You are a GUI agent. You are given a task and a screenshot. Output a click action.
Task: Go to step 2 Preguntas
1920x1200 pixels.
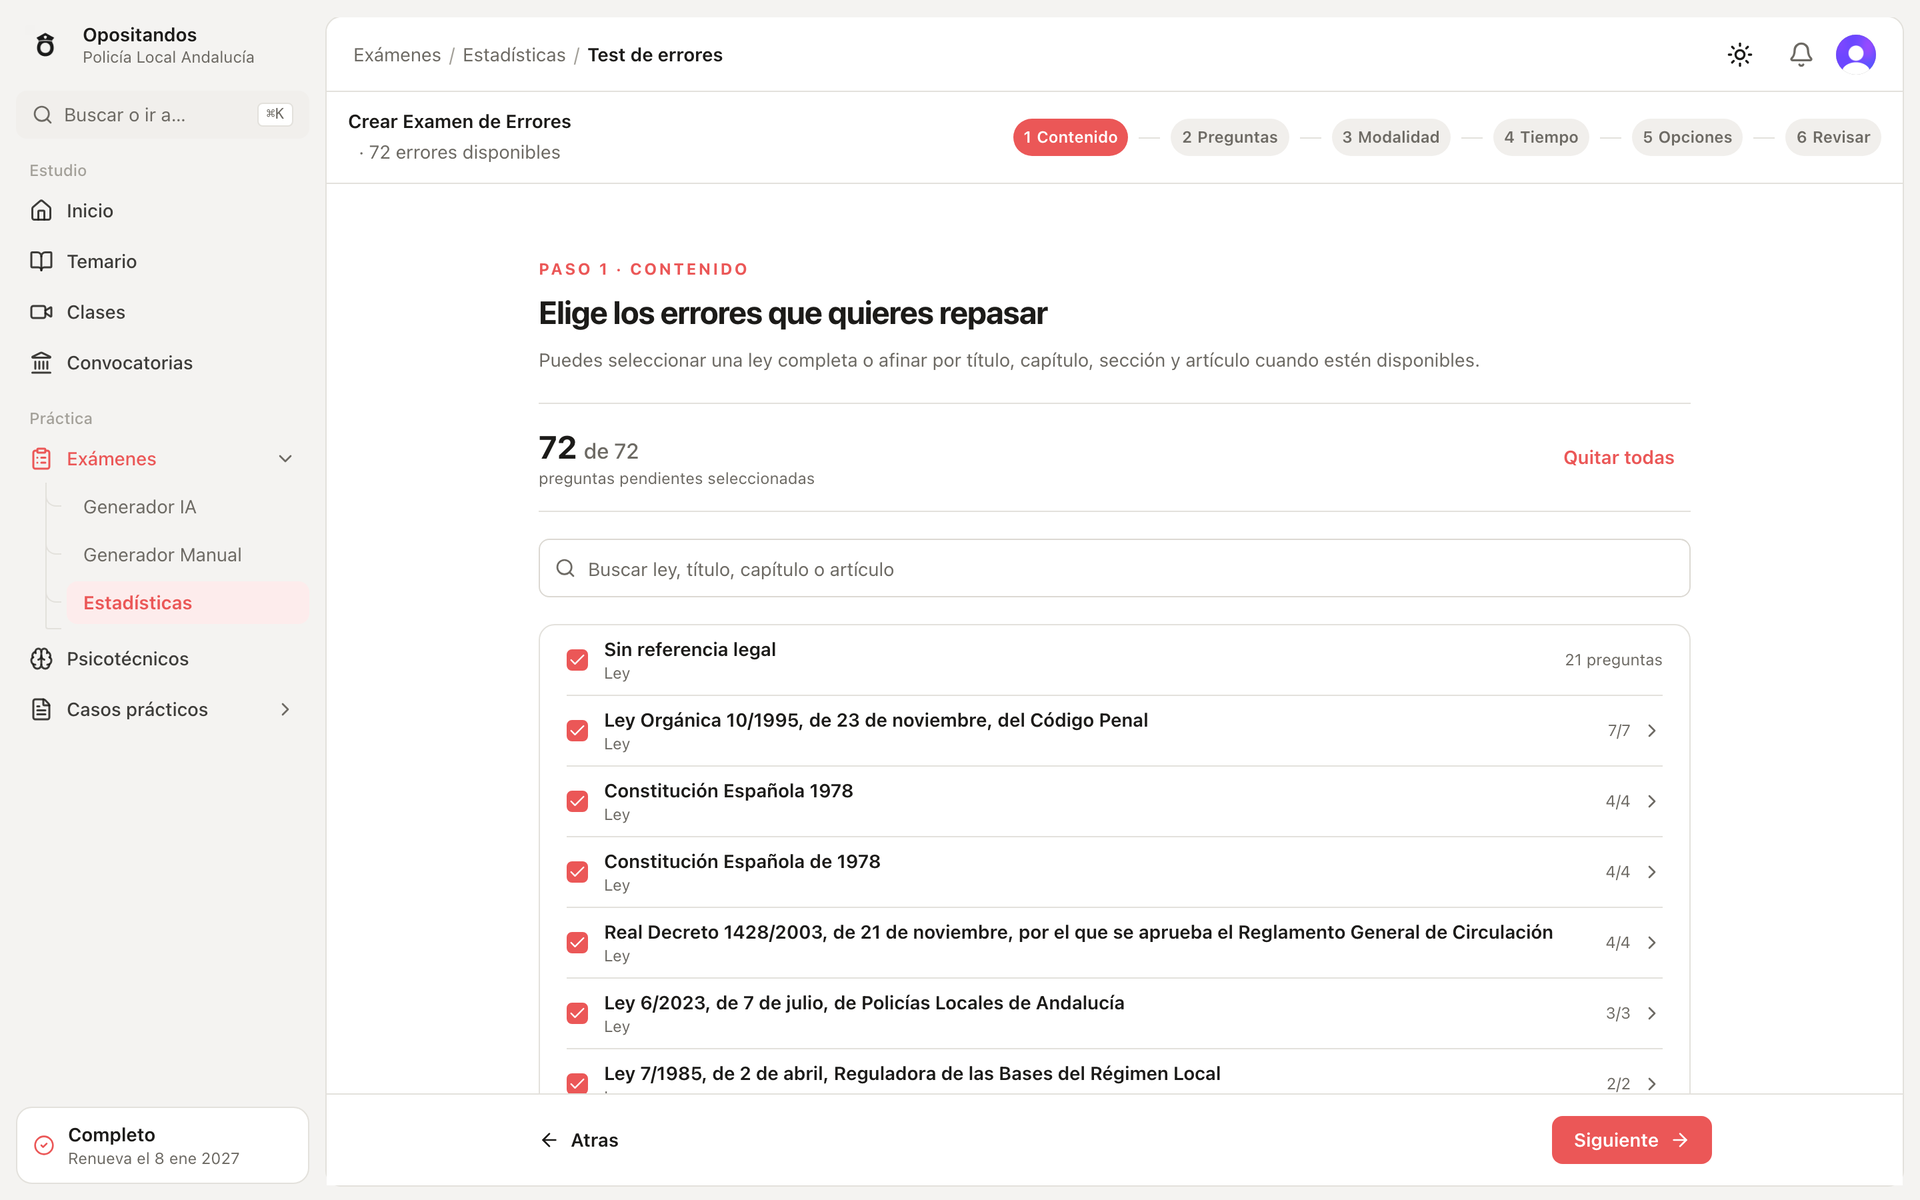point(1229,137)
